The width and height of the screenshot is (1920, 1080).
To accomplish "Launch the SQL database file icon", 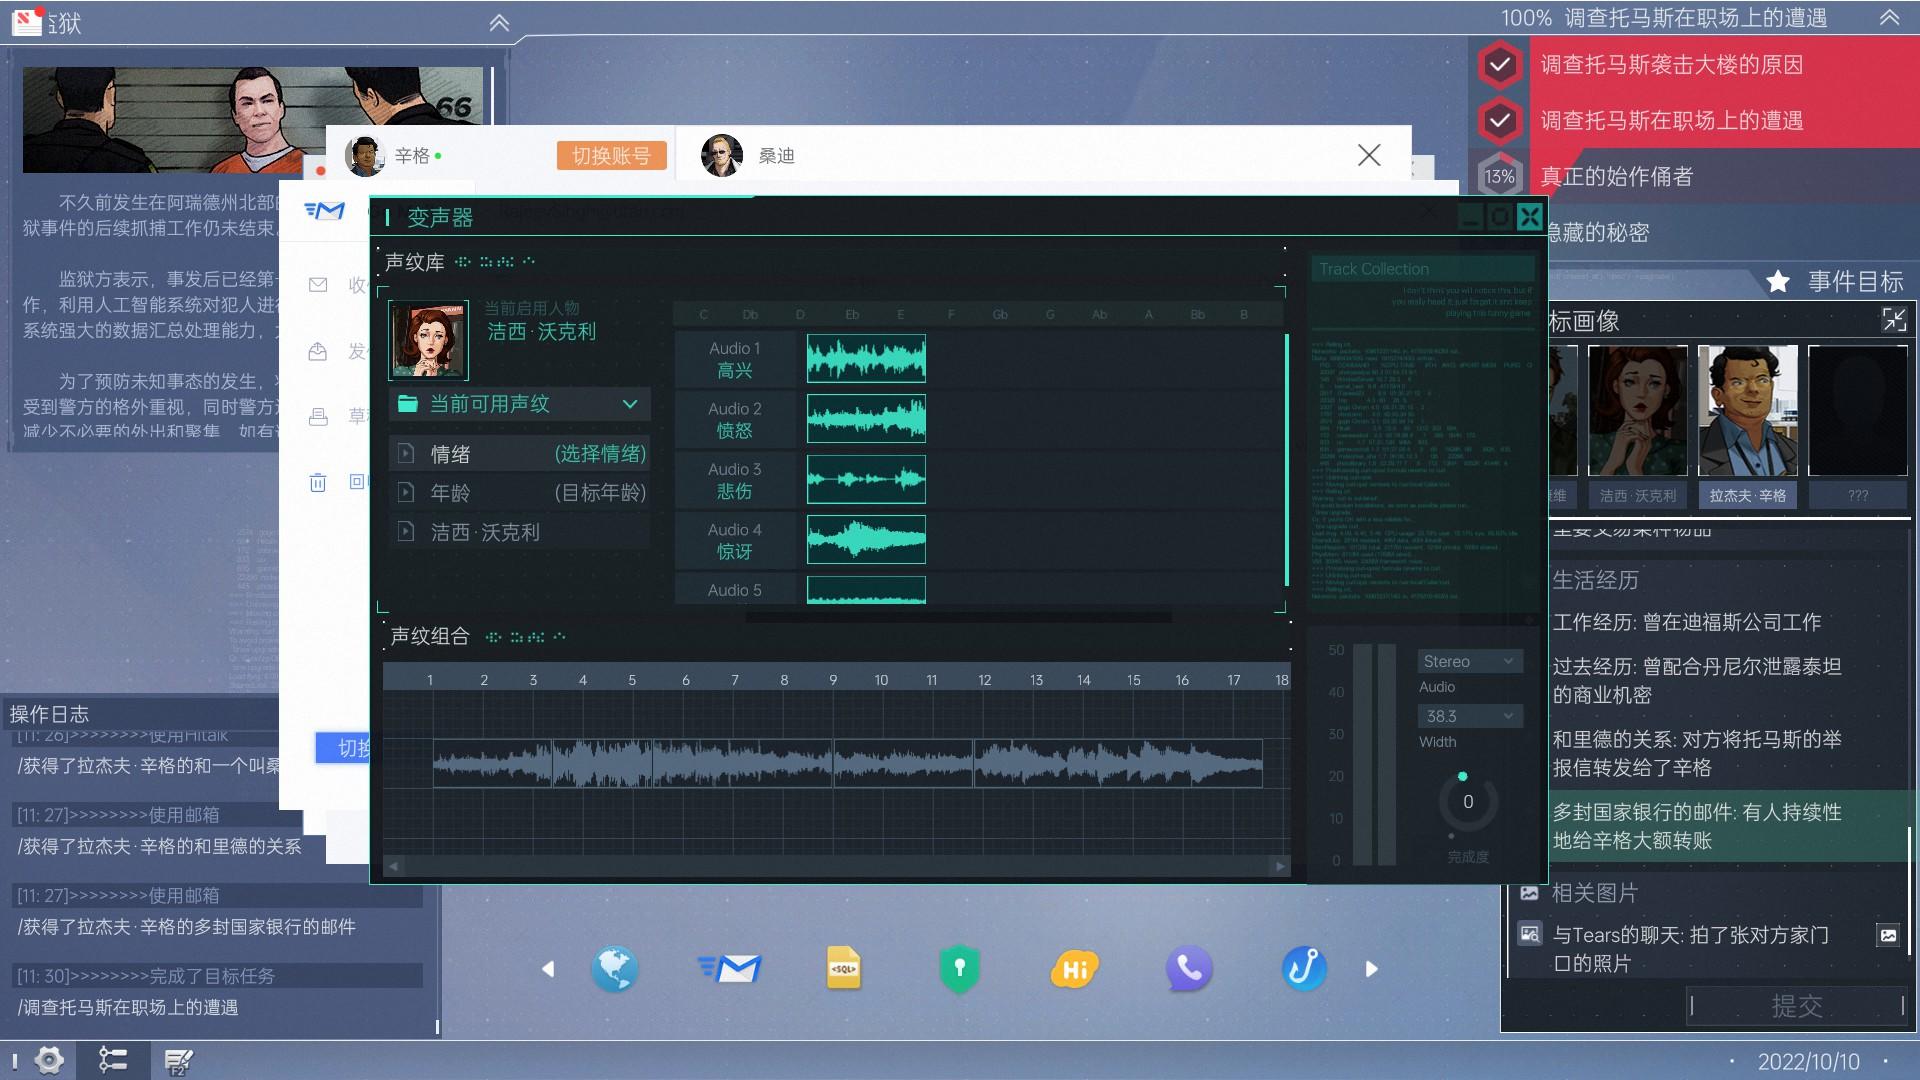I will (843, 968).
